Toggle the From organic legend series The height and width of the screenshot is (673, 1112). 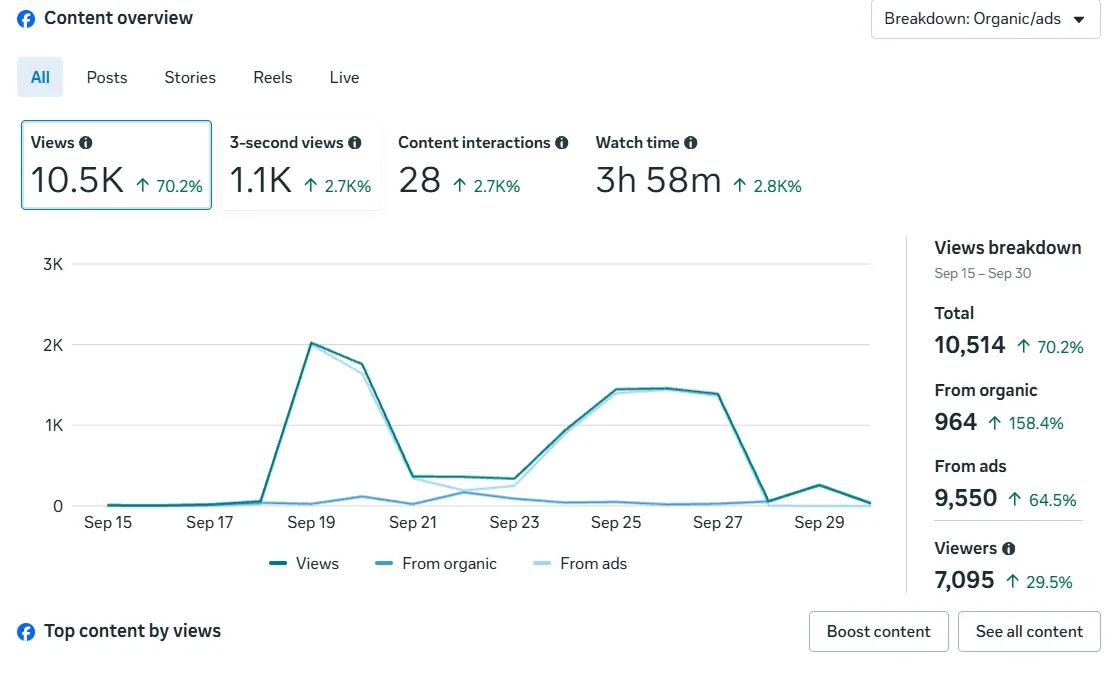436,564
